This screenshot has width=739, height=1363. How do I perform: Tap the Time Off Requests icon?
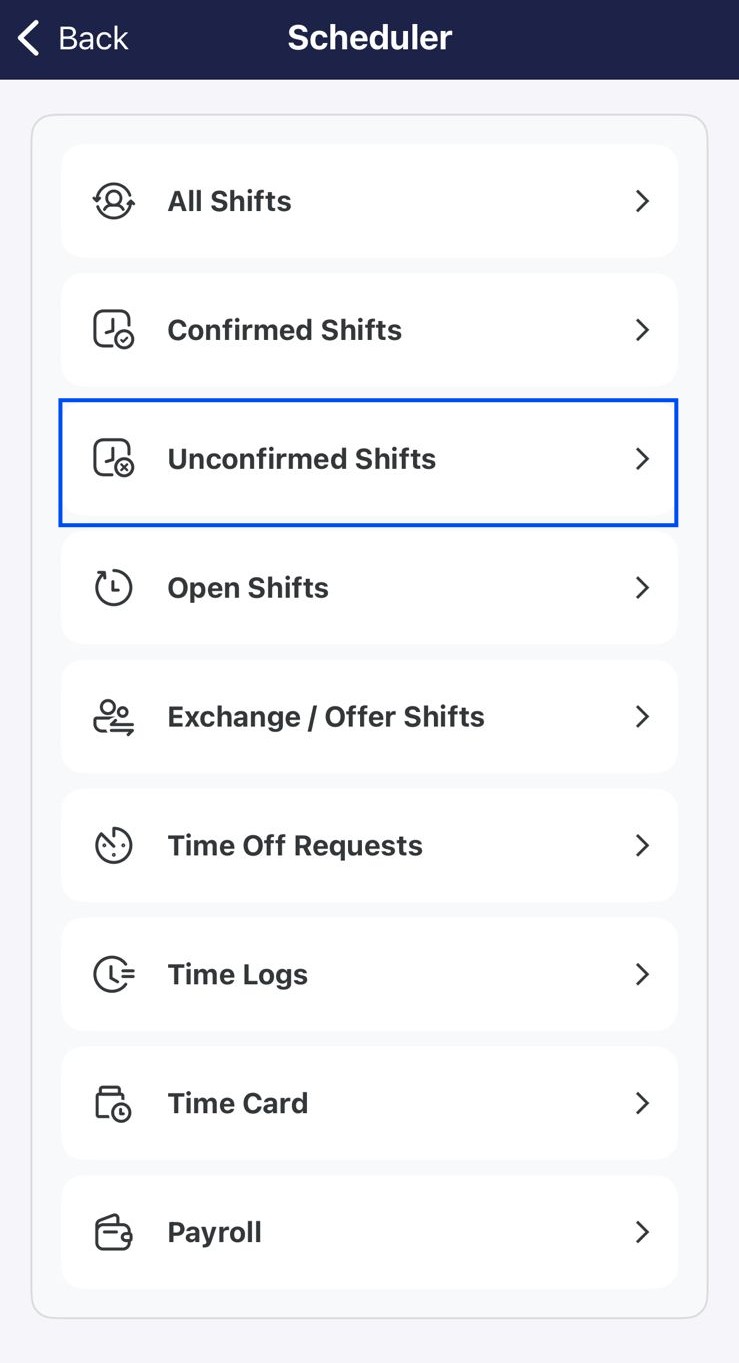tap(114, 846)
